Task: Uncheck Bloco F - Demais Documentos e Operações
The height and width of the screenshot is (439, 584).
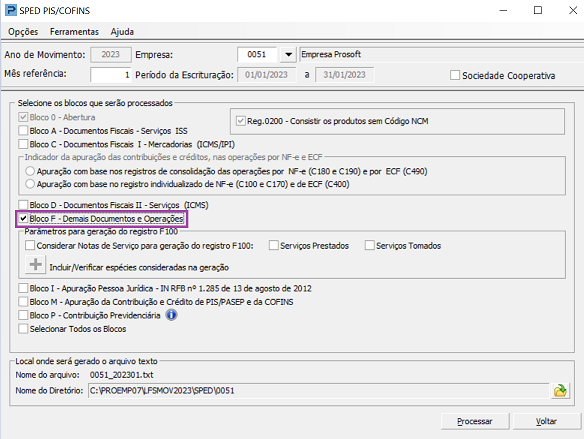Action: [23, 219]
